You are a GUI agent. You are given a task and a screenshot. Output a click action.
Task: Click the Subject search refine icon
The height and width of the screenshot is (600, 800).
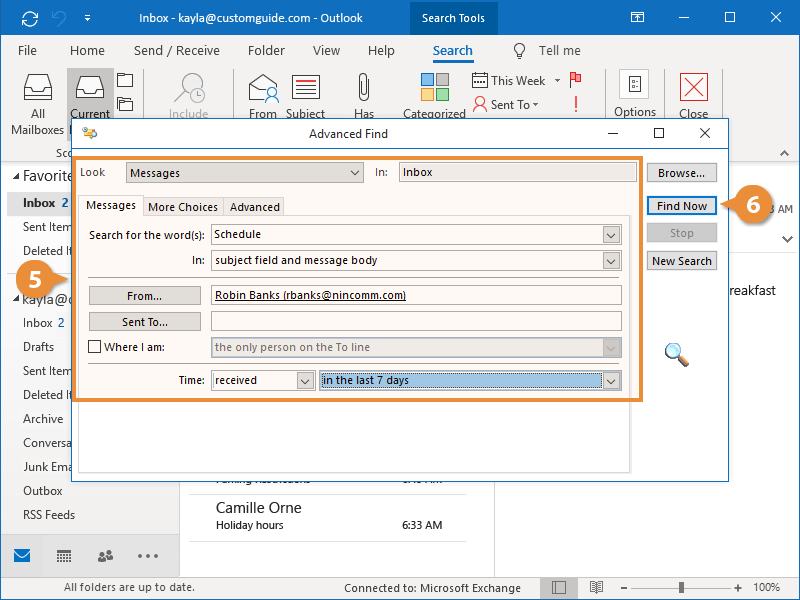point(306,87)
